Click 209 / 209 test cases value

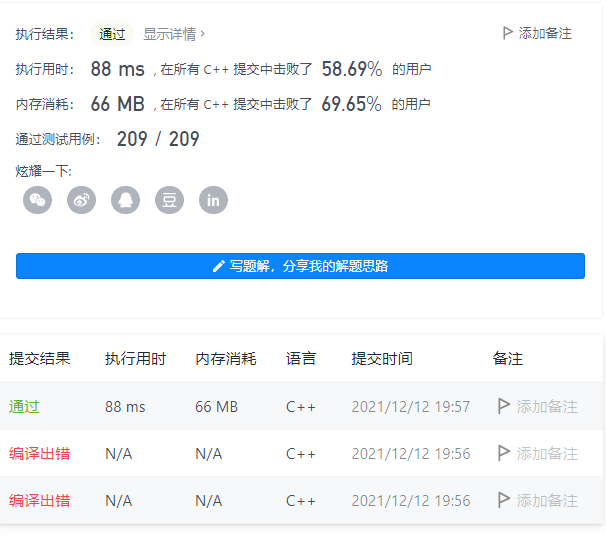[x=158, y=139]
